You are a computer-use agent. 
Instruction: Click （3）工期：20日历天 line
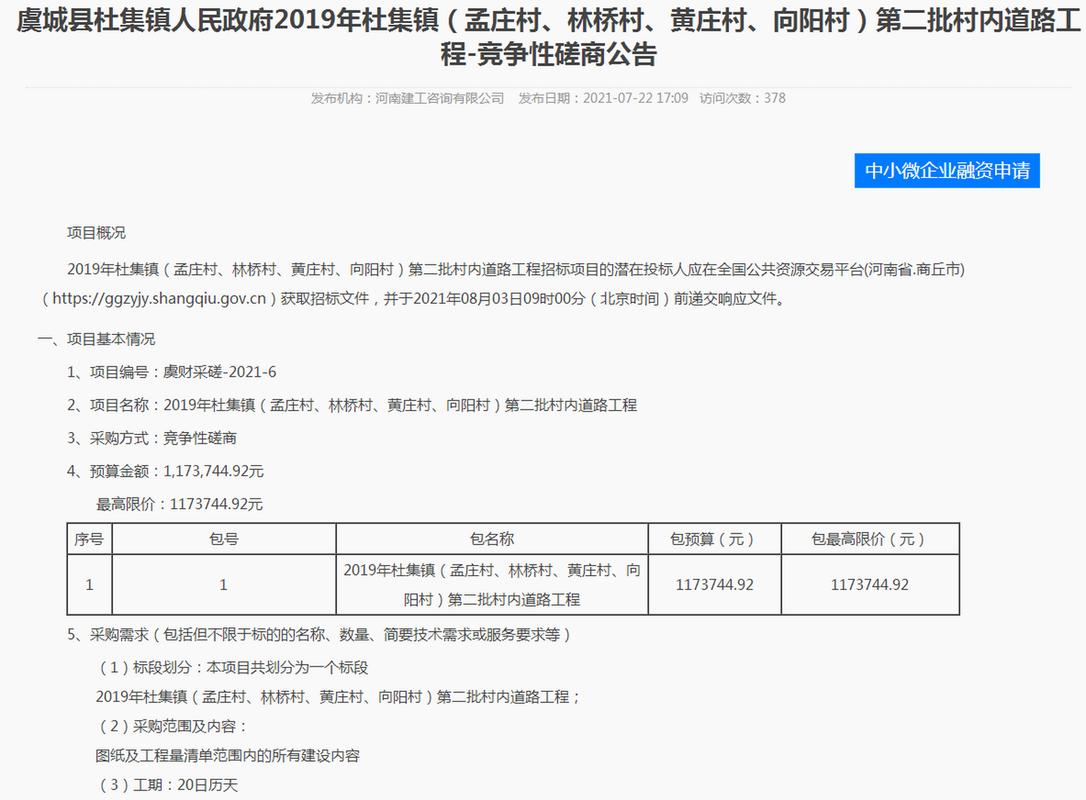(x=166, y=785)
